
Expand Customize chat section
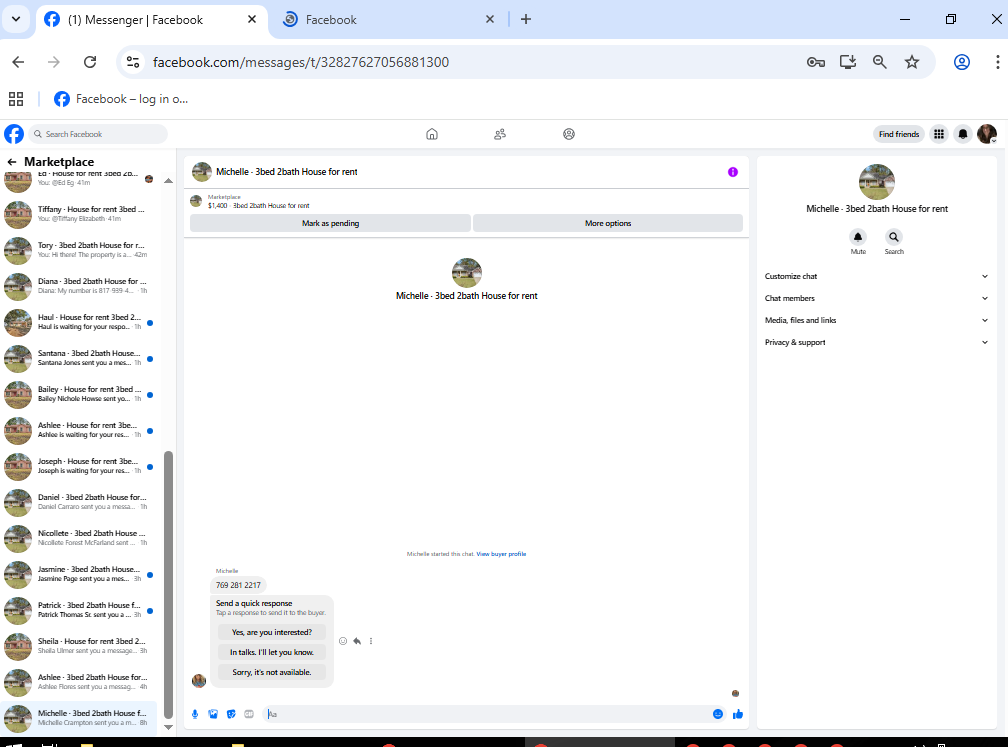point(876,276)
